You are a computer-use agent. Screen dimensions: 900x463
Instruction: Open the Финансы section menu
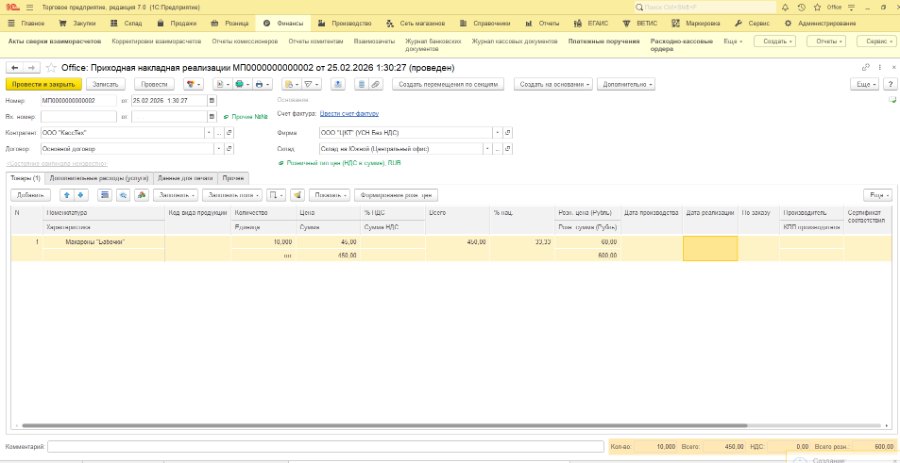(x=283, y=24)
